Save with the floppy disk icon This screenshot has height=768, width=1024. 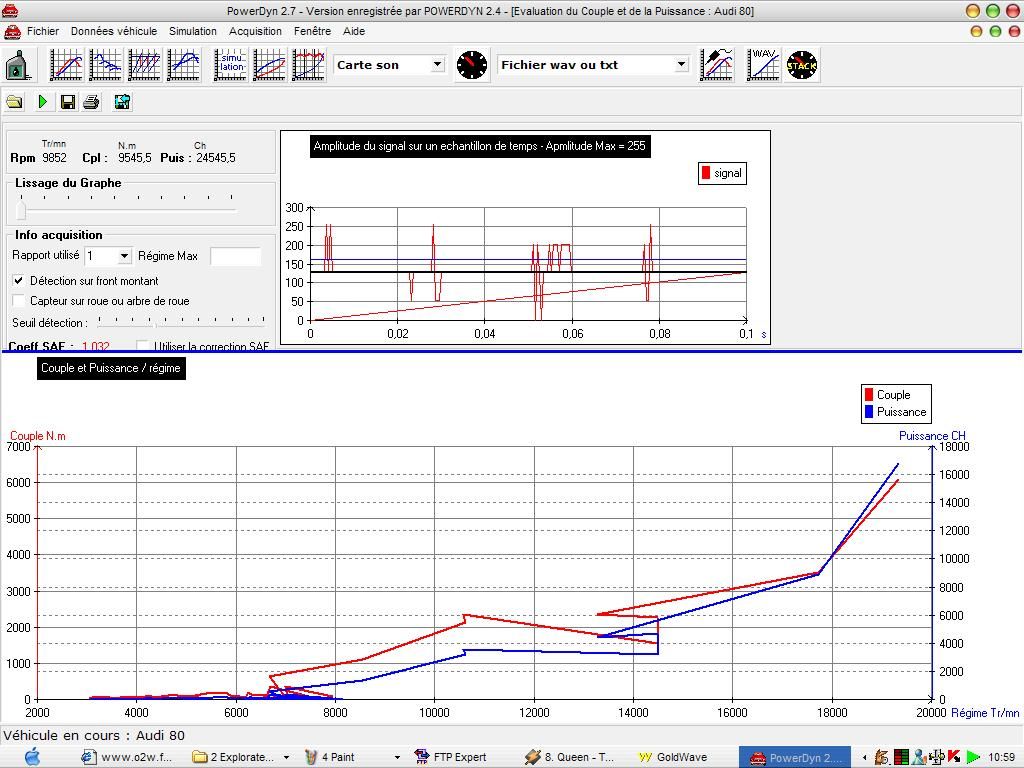[x=68, y=102]
